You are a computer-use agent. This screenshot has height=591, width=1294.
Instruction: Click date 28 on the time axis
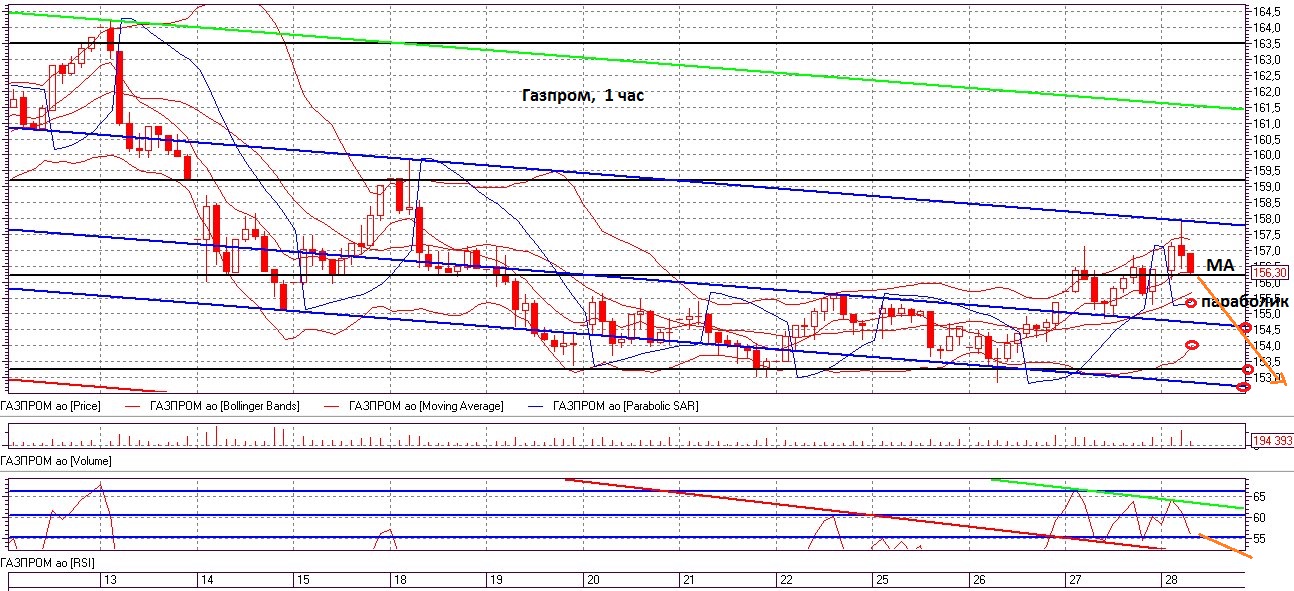pyautogui.click(x=1171, y=580)
